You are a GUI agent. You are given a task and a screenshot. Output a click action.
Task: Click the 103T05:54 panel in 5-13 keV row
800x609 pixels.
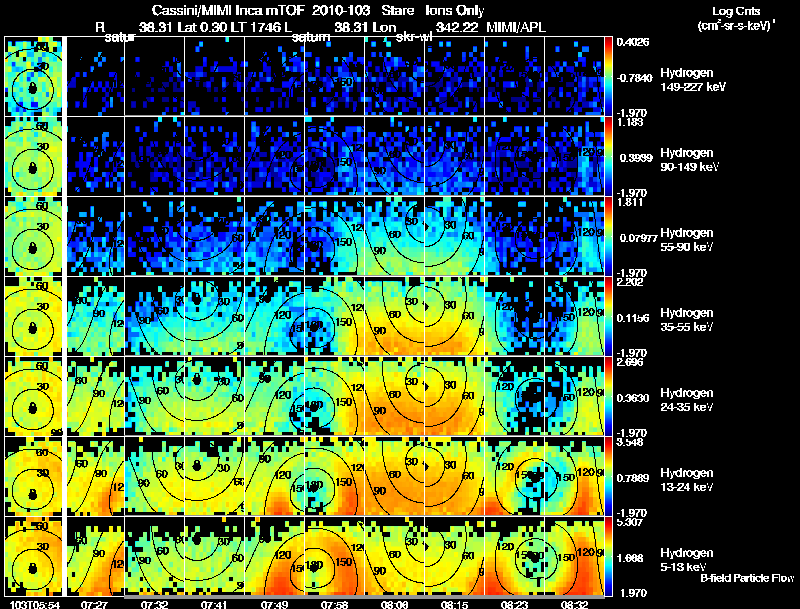pos(33,556)
